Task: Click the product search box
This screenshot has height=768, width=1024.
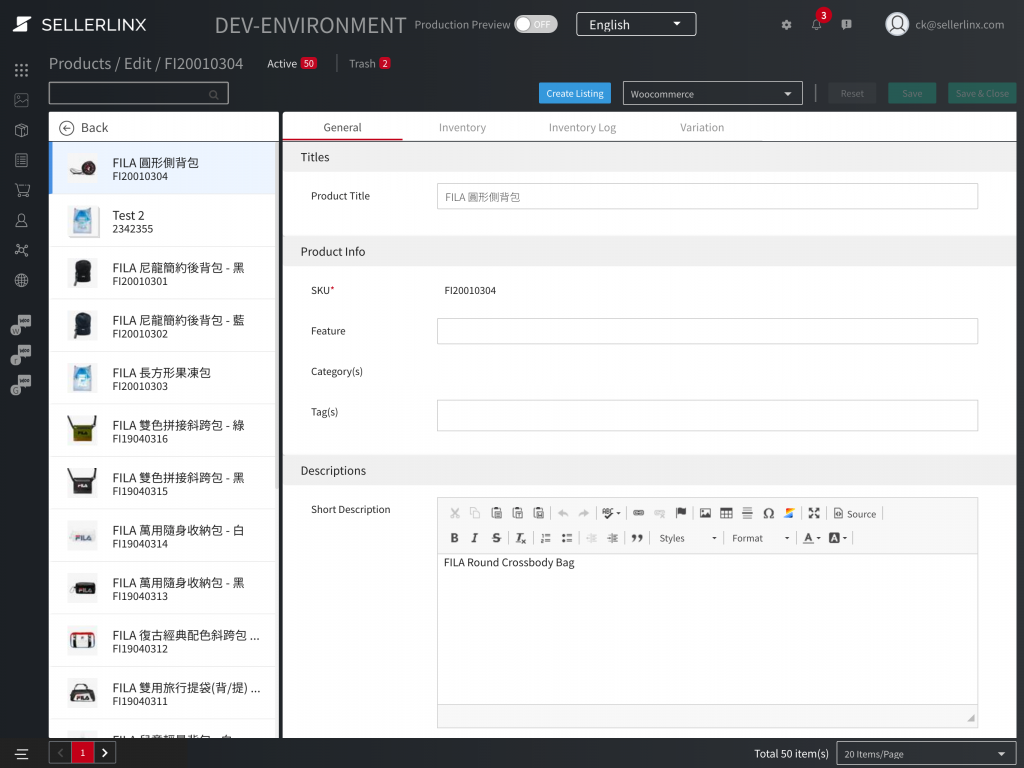Action: (138, 93)
